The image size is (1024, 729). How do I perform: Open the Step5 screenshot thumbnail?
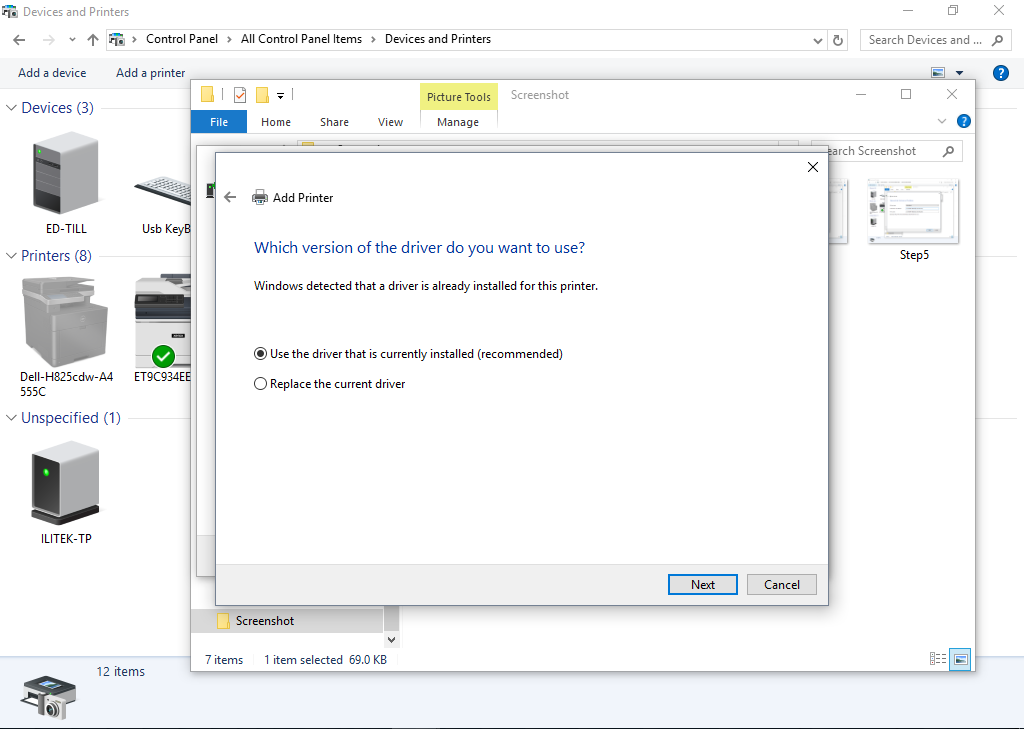coord(913,212)
